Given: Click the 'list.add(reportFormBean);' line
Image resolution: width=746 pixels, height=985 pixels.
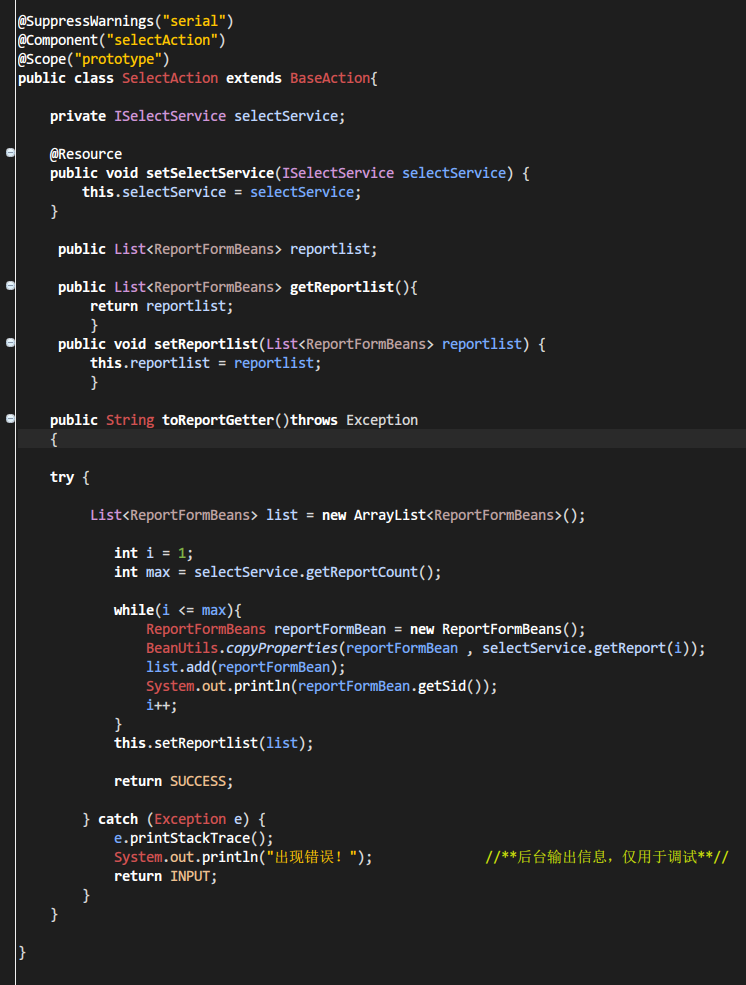Looking at the screenshot, I should pos(246,667).
